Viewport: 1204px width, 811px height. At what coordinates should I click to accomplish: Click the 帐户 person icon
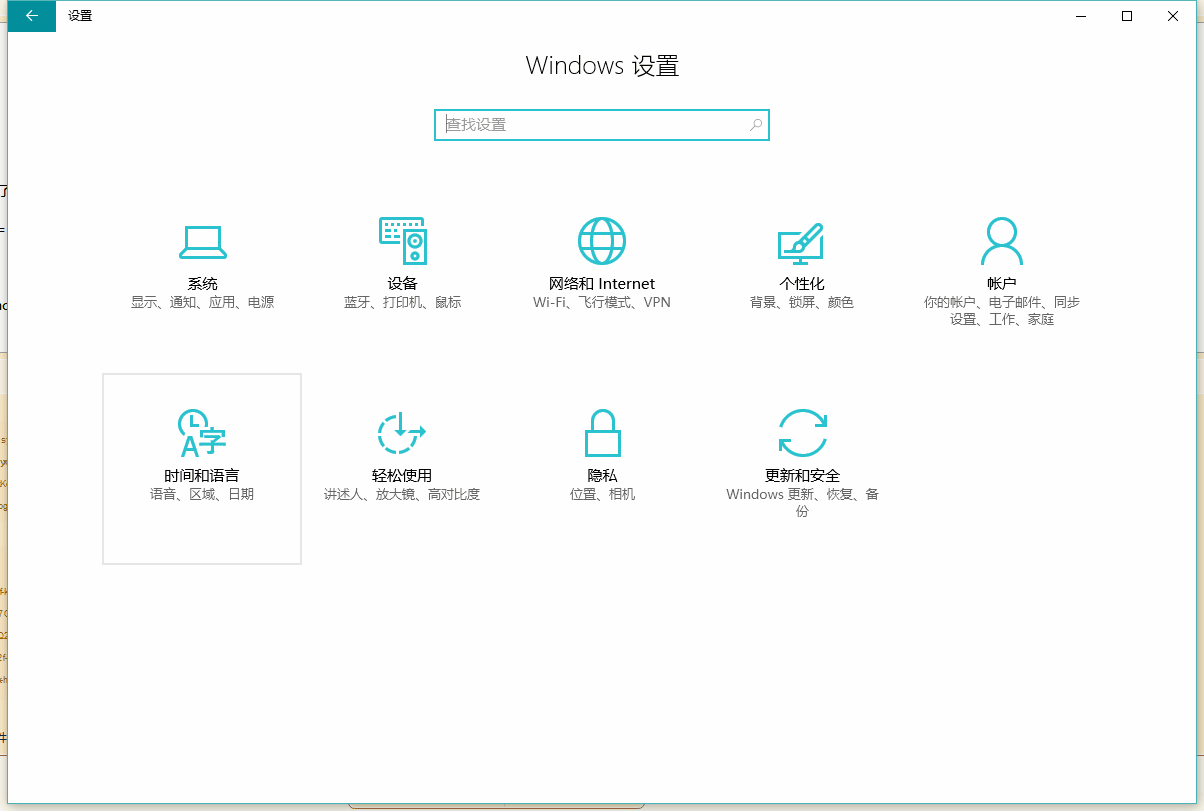tap(1001, 241)
